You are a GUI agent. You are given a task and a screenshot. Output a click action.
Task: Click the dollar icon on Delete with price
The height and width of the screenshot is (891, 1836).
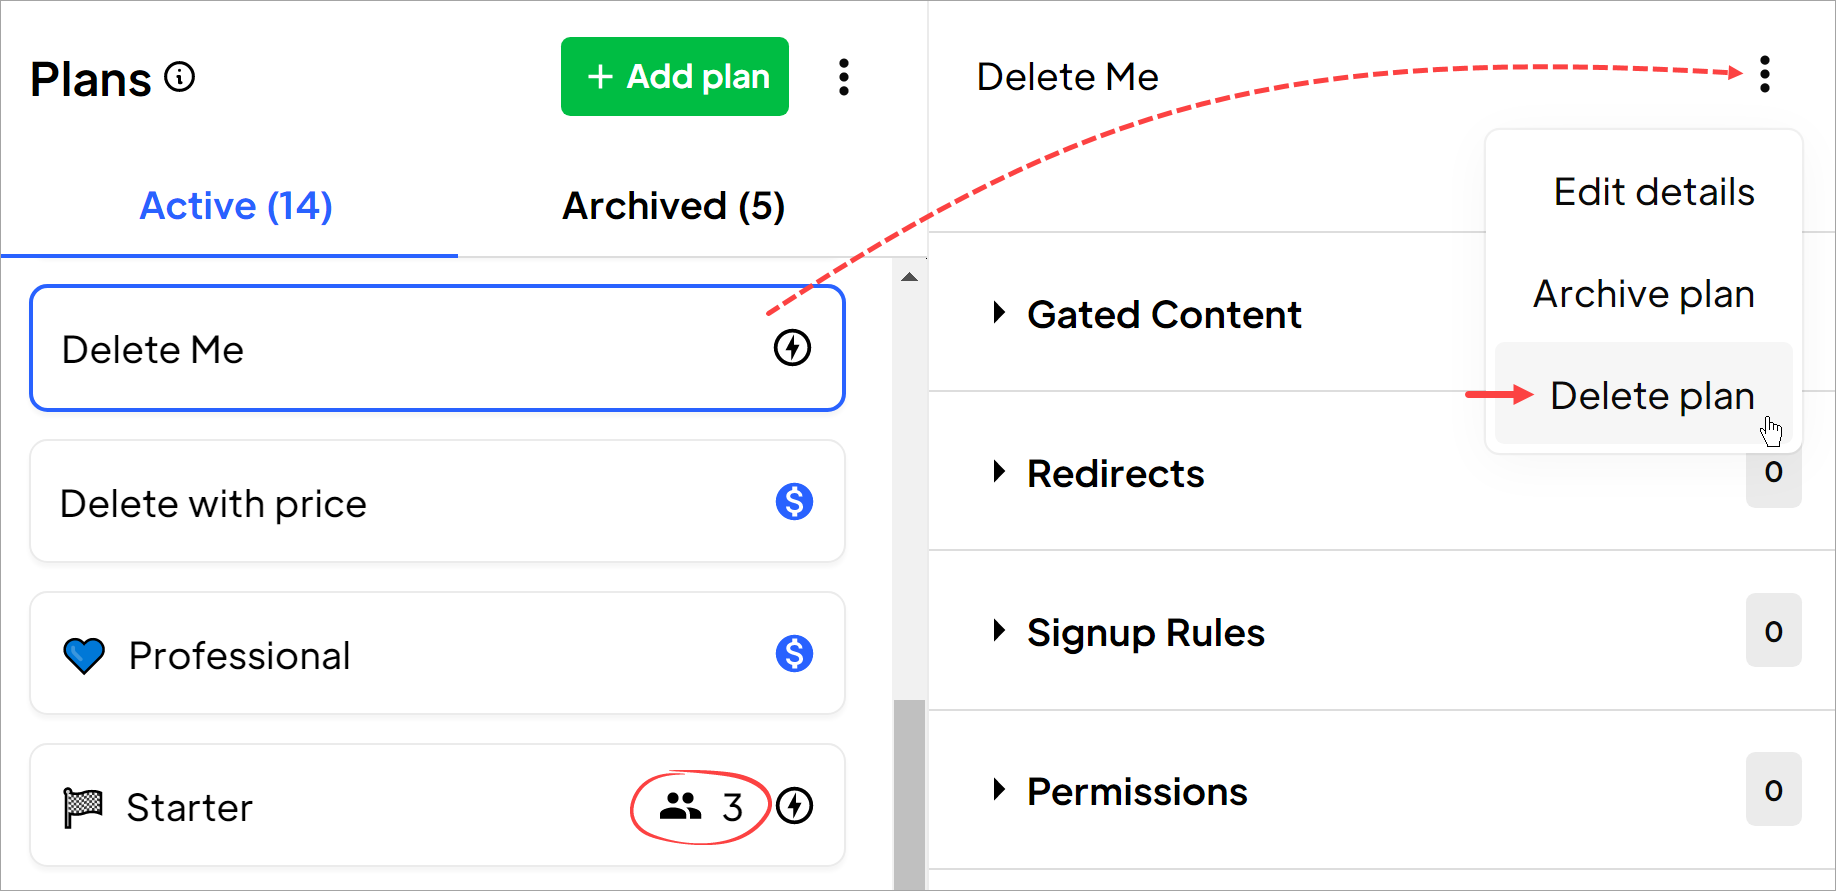(x=794, y=502)
